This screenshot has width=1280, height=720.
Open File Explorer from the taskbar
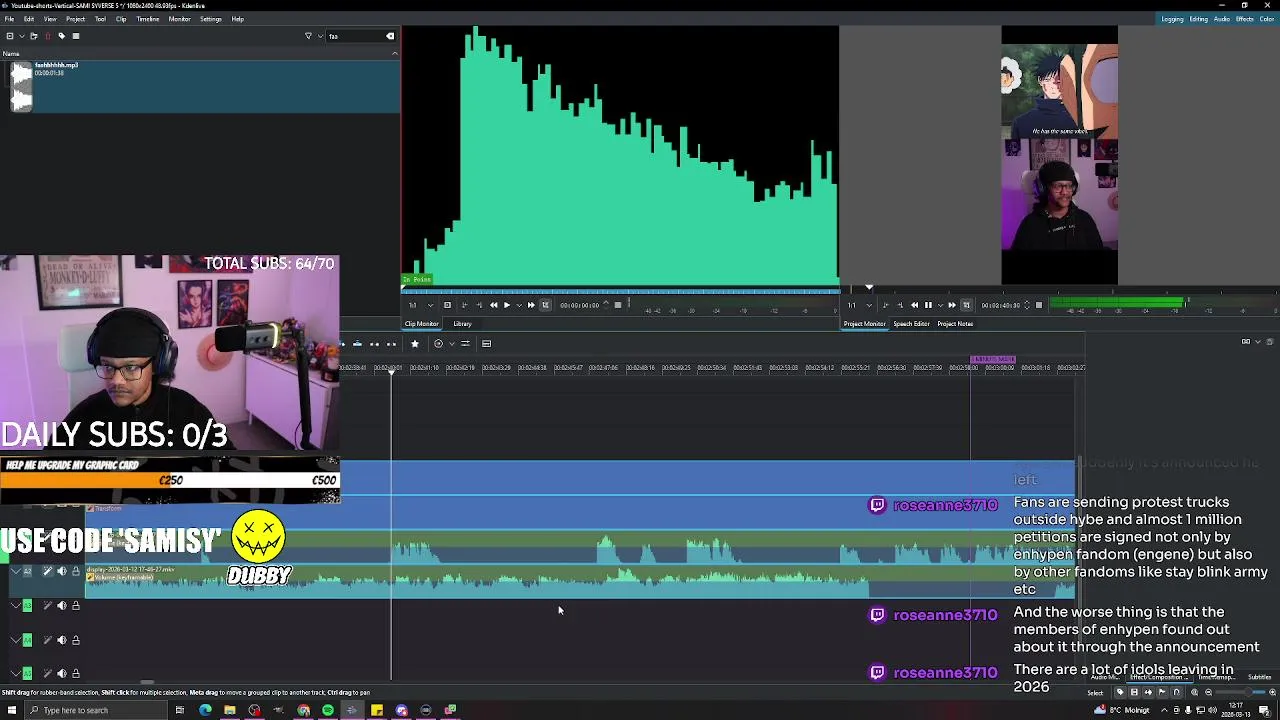pos(230,710)
